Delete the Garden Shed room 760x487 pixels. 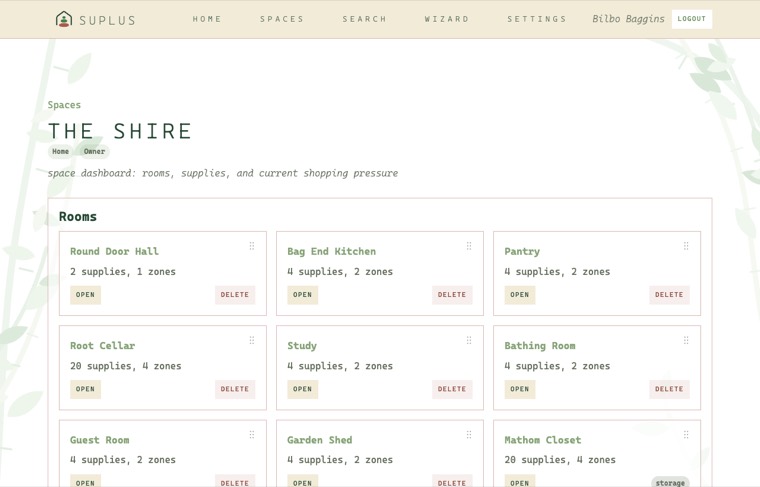[x=452, y=481]
